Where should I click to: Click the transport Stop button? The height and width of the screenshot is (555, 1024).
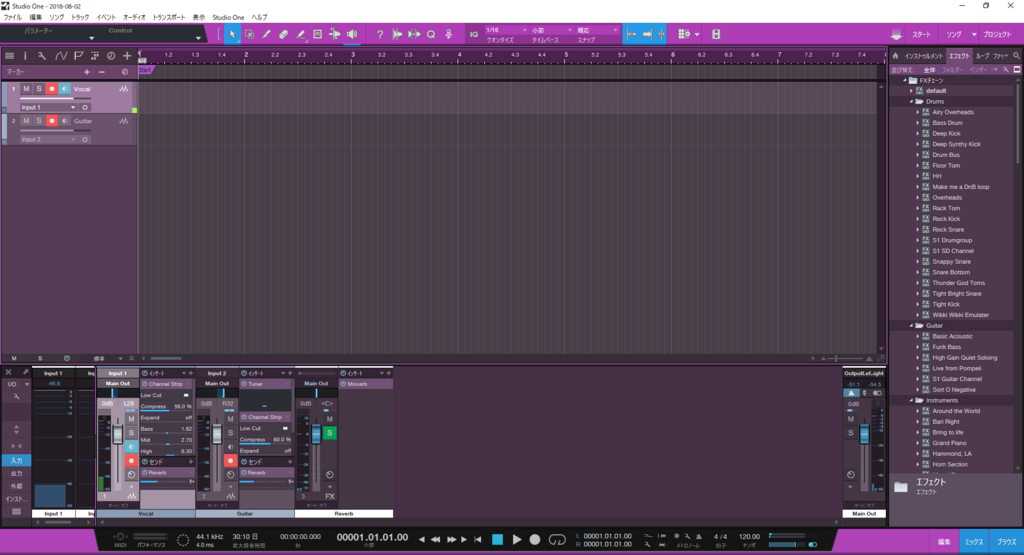[x=498, y=539]
